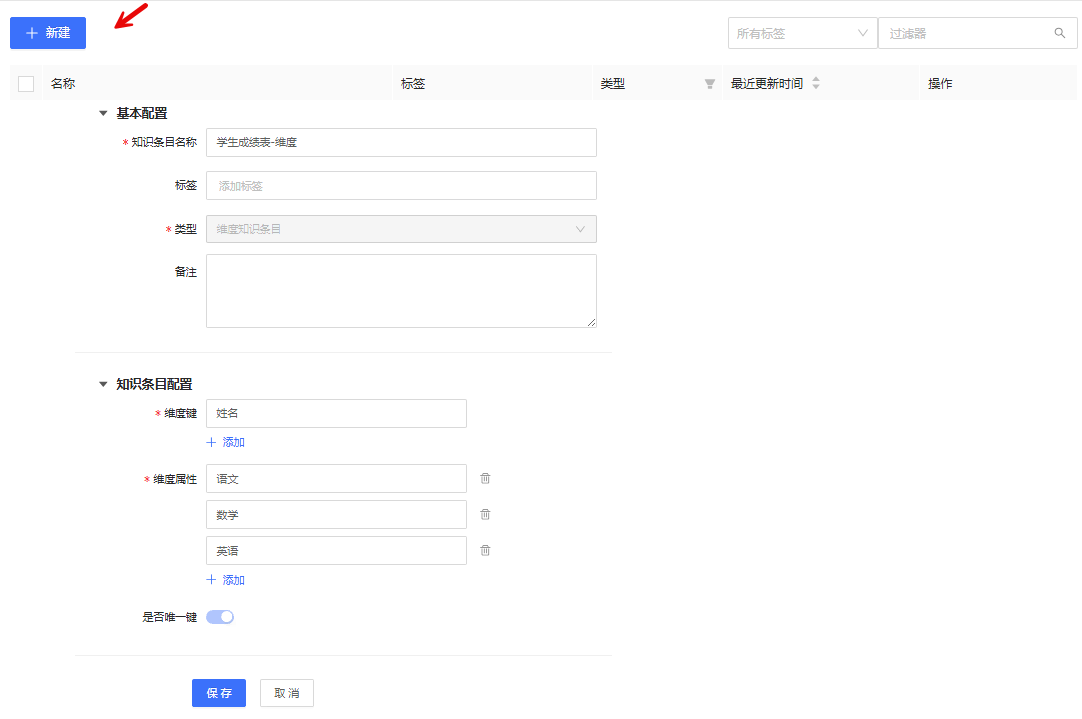Click the 添加标签 tag input field
Viewport: 1082px width, 719px height.
tap(401, 185)
